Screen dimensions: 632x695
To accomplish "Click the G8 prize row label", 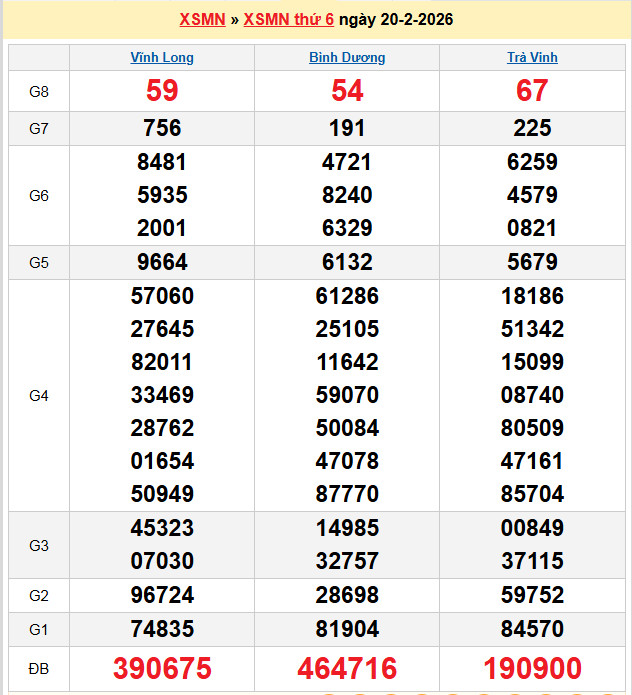I will [39, 92].
